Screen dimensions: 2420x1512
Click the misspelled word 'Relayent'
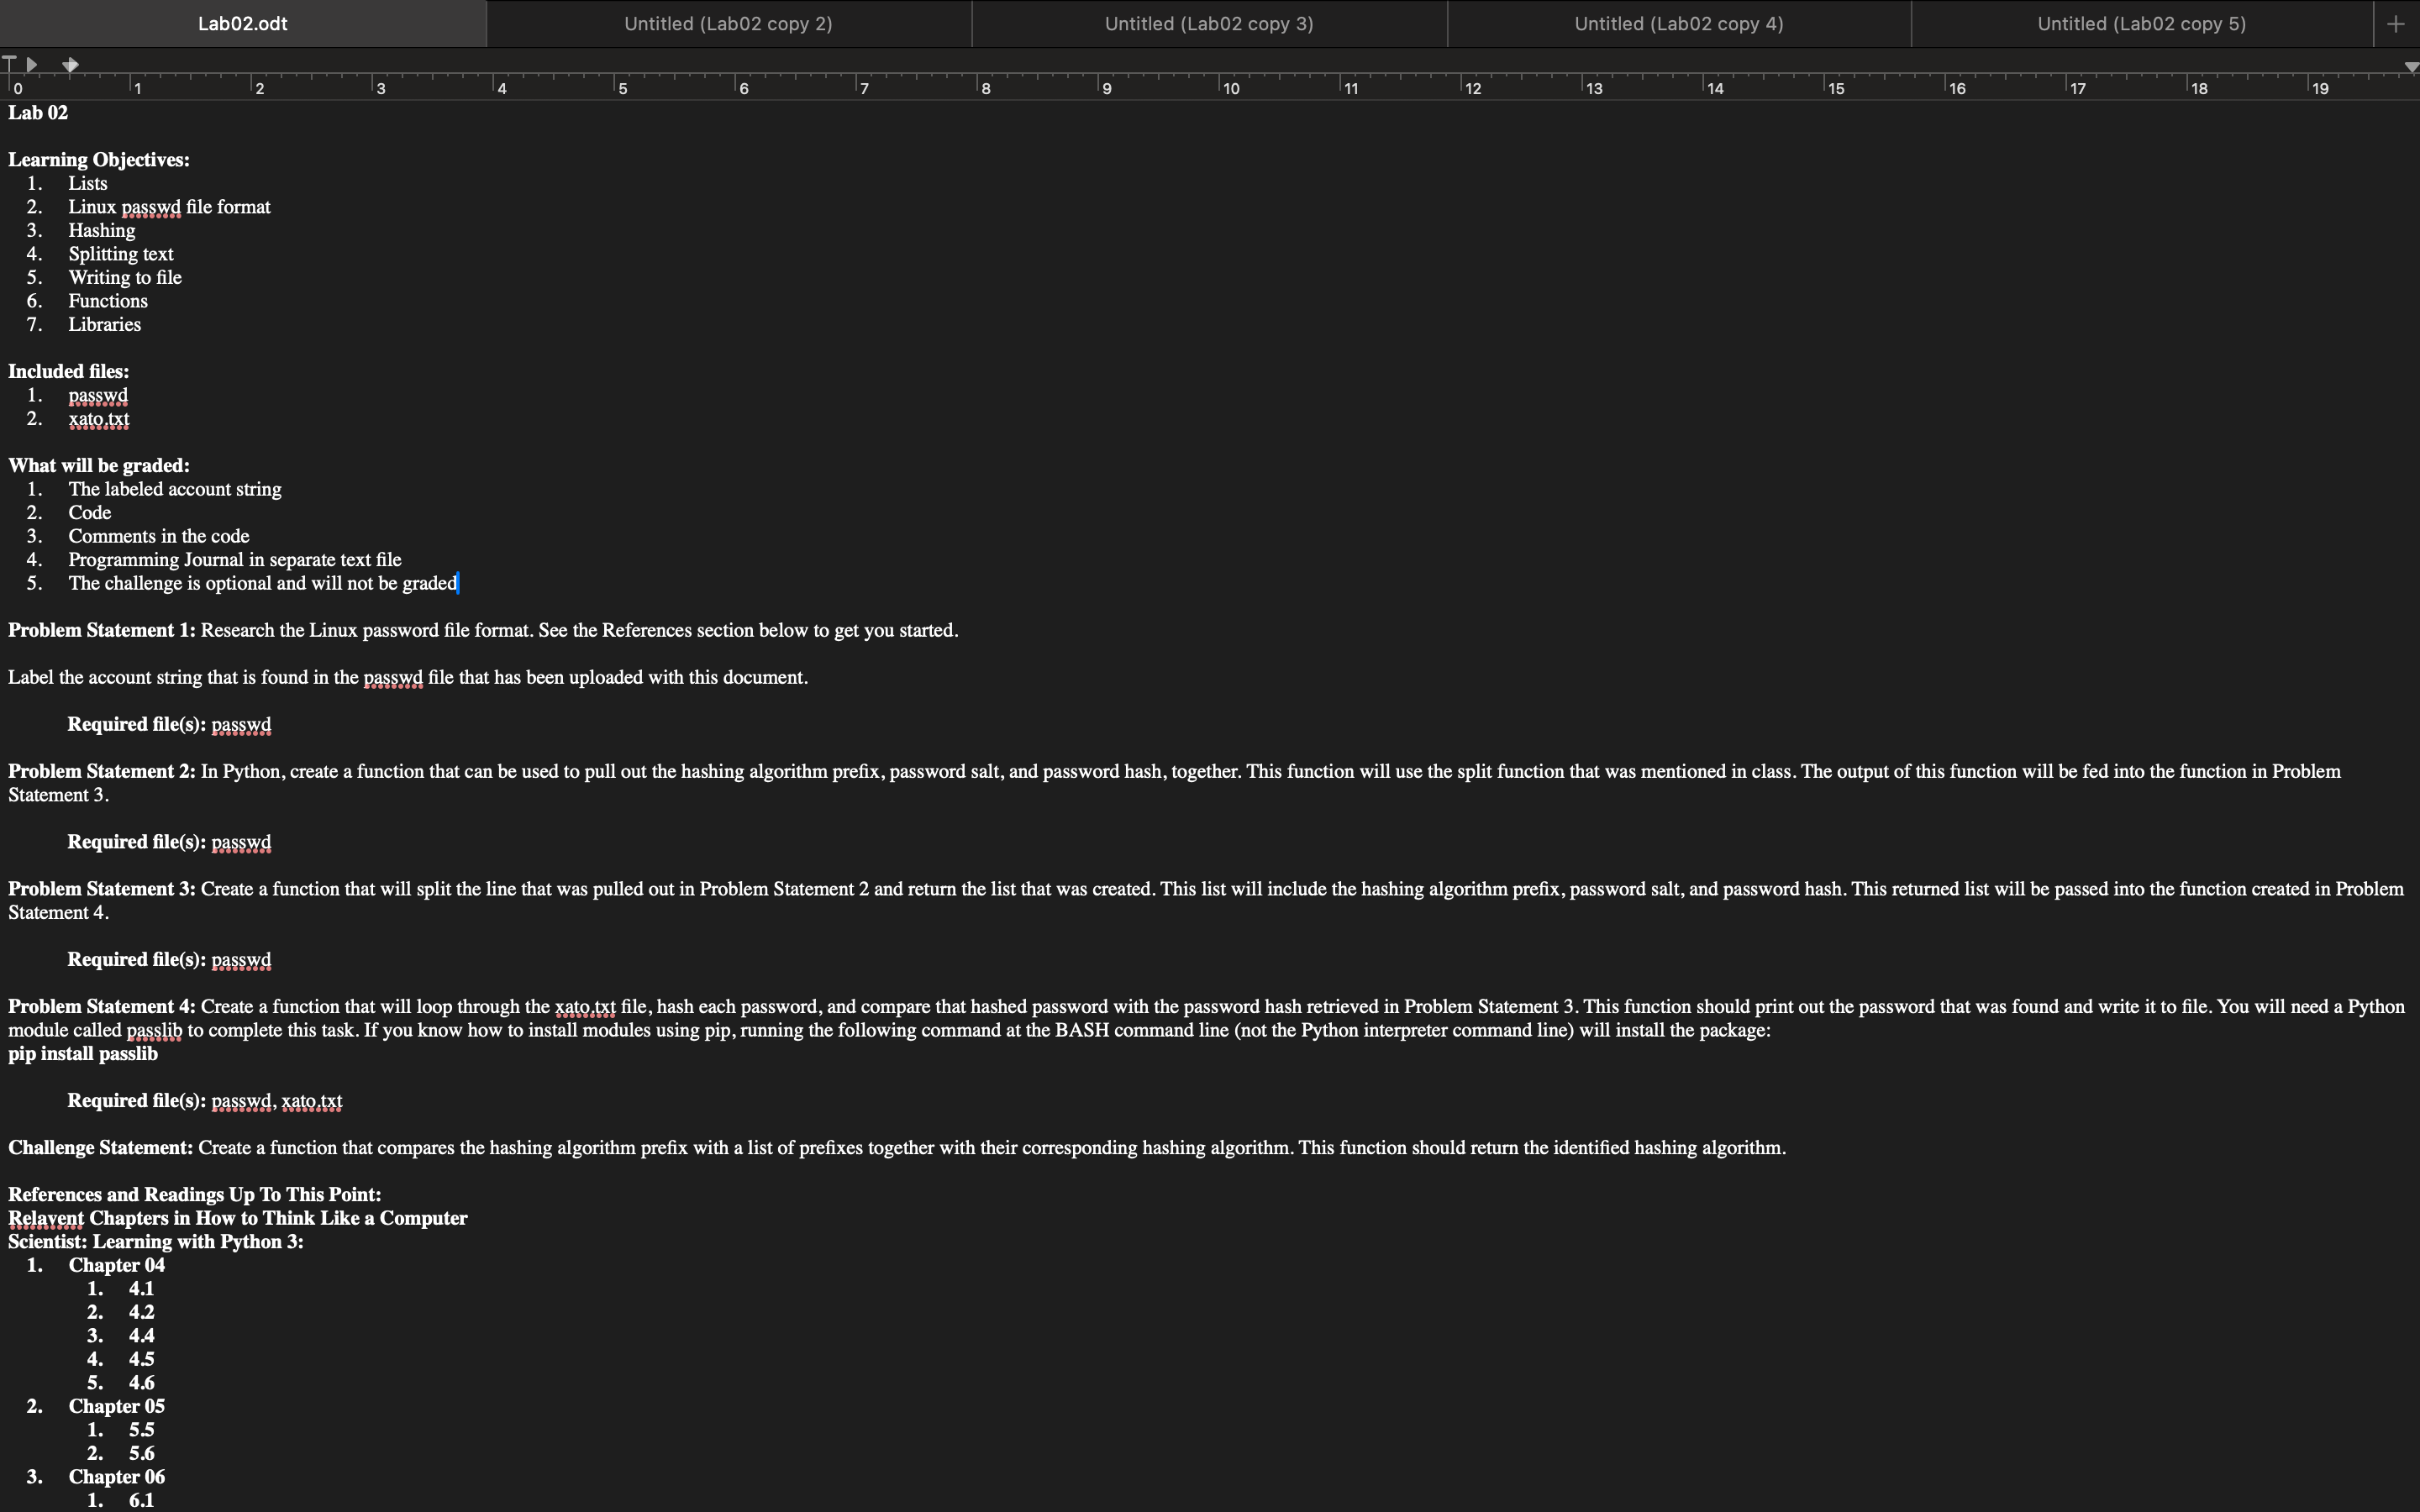tap(46, 1219)
